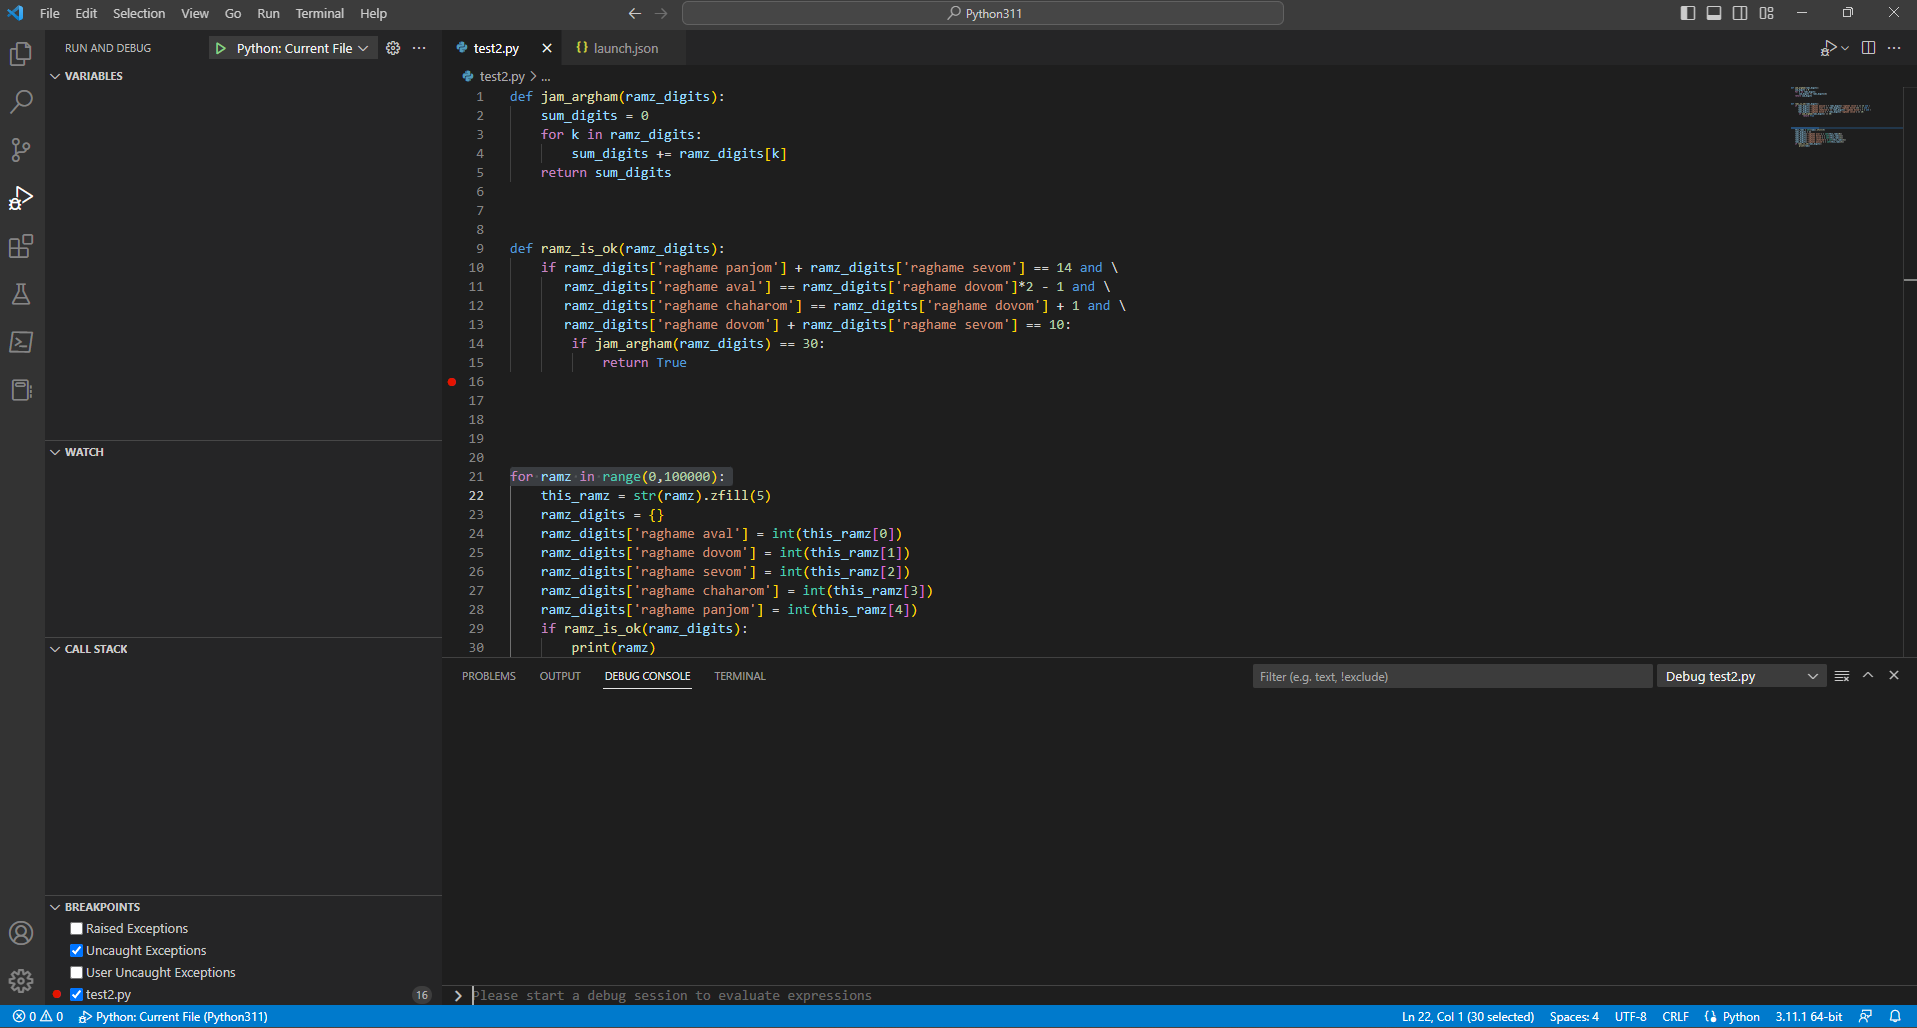The width and height of the screenshot is (1917, 1028).
Task: Open the Manage gear menu
Action: point(21,981)
